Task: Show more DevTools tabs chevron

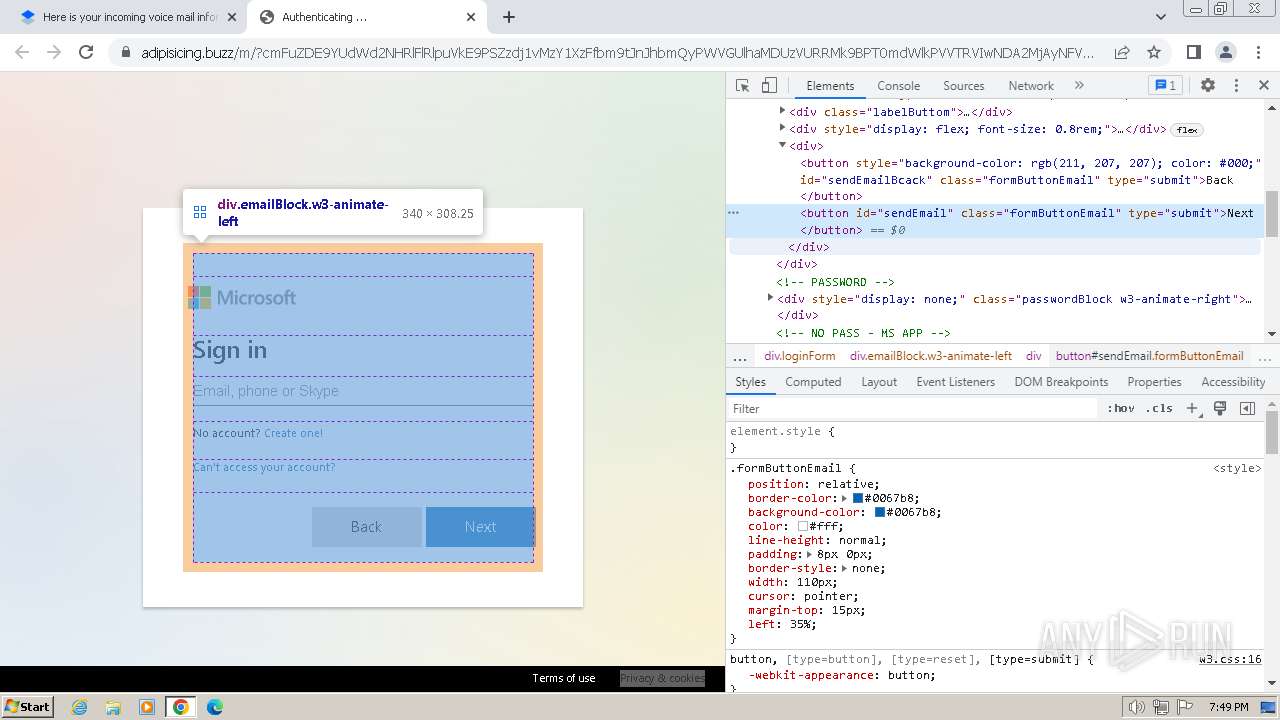Action: coord(1079,86)
